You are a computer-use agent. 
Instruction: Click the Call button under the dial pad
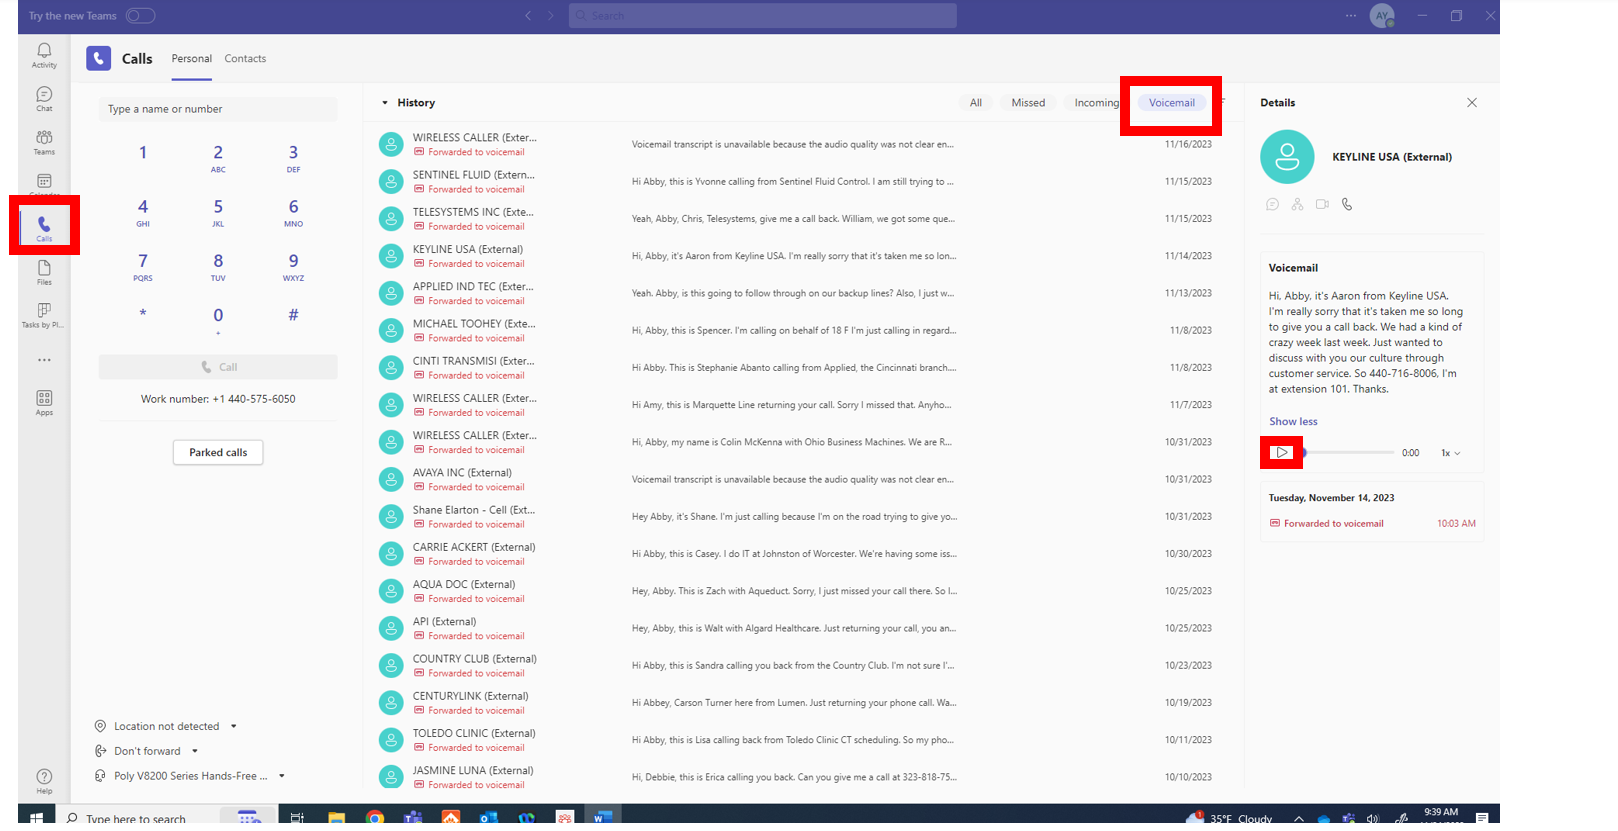218,367
